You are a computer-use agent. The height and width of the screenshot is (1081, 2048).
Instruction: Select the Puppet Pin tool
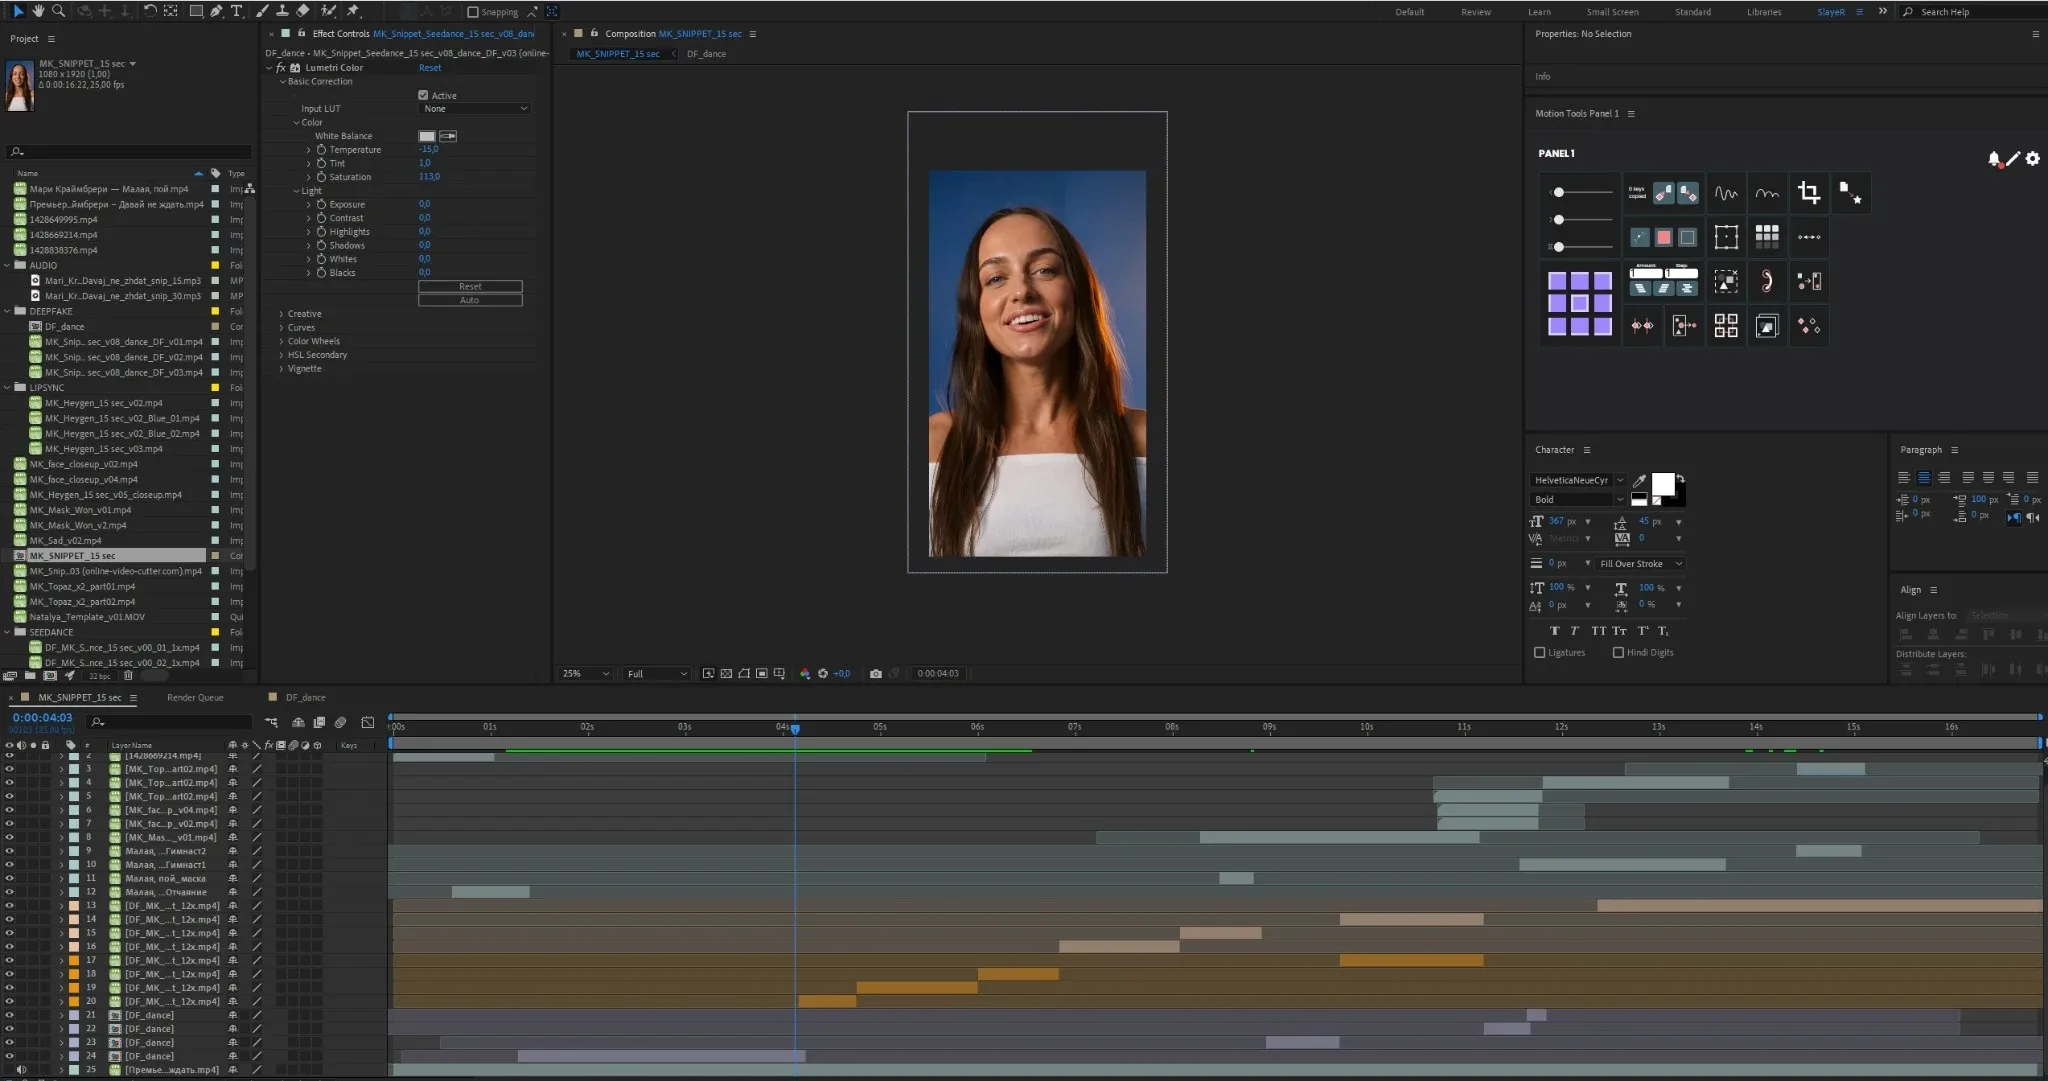353,11
